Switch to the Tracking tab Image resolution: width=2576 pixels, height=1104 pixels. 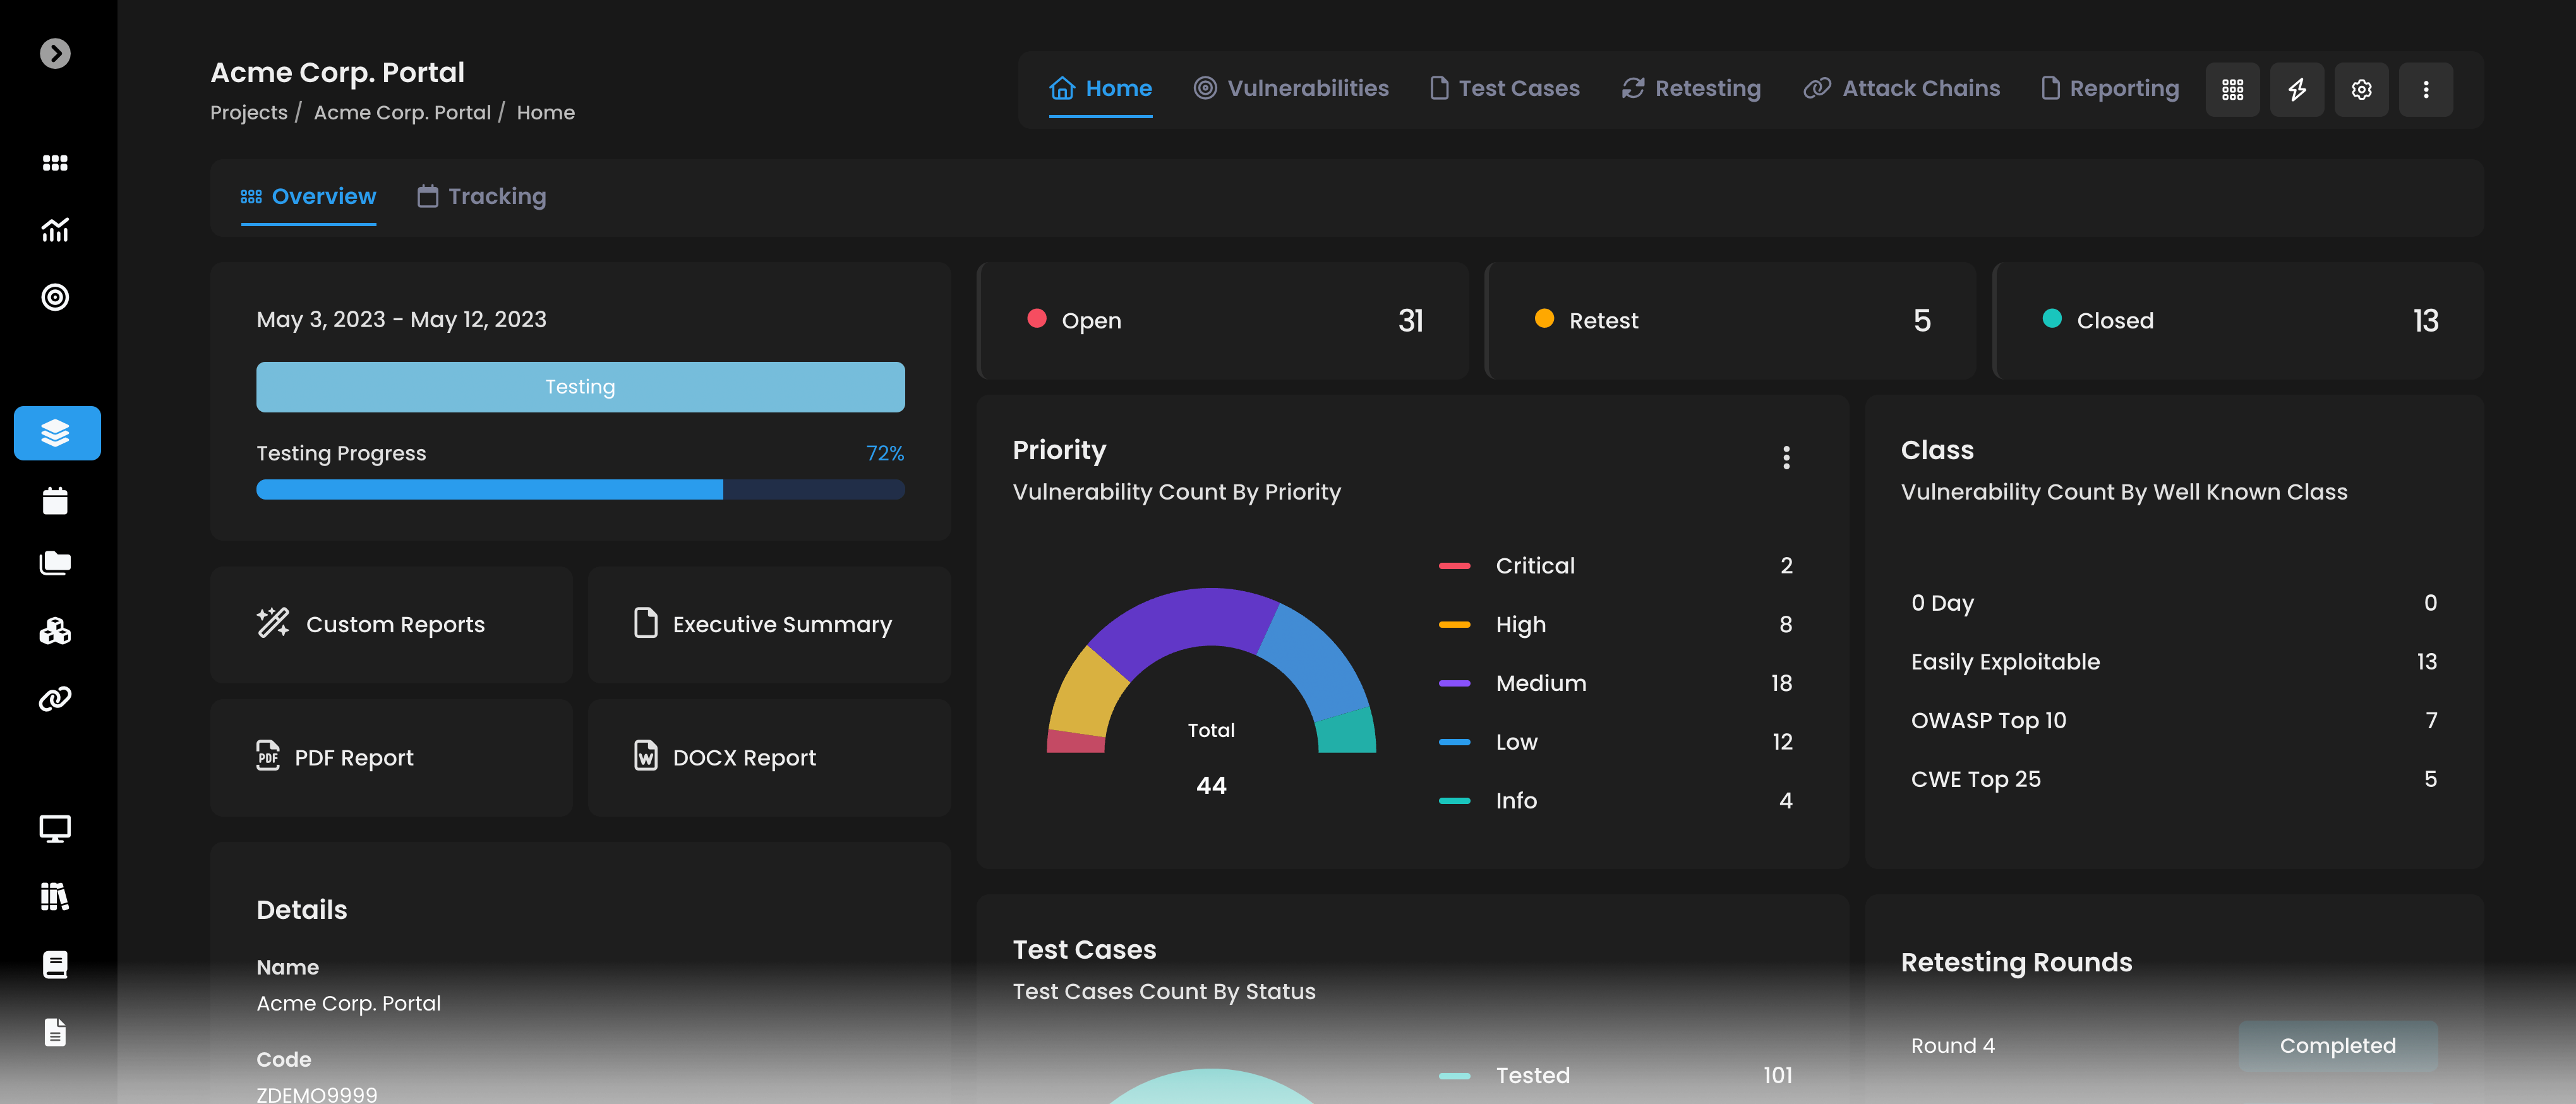pyautogui.click(x=481, y=196)
